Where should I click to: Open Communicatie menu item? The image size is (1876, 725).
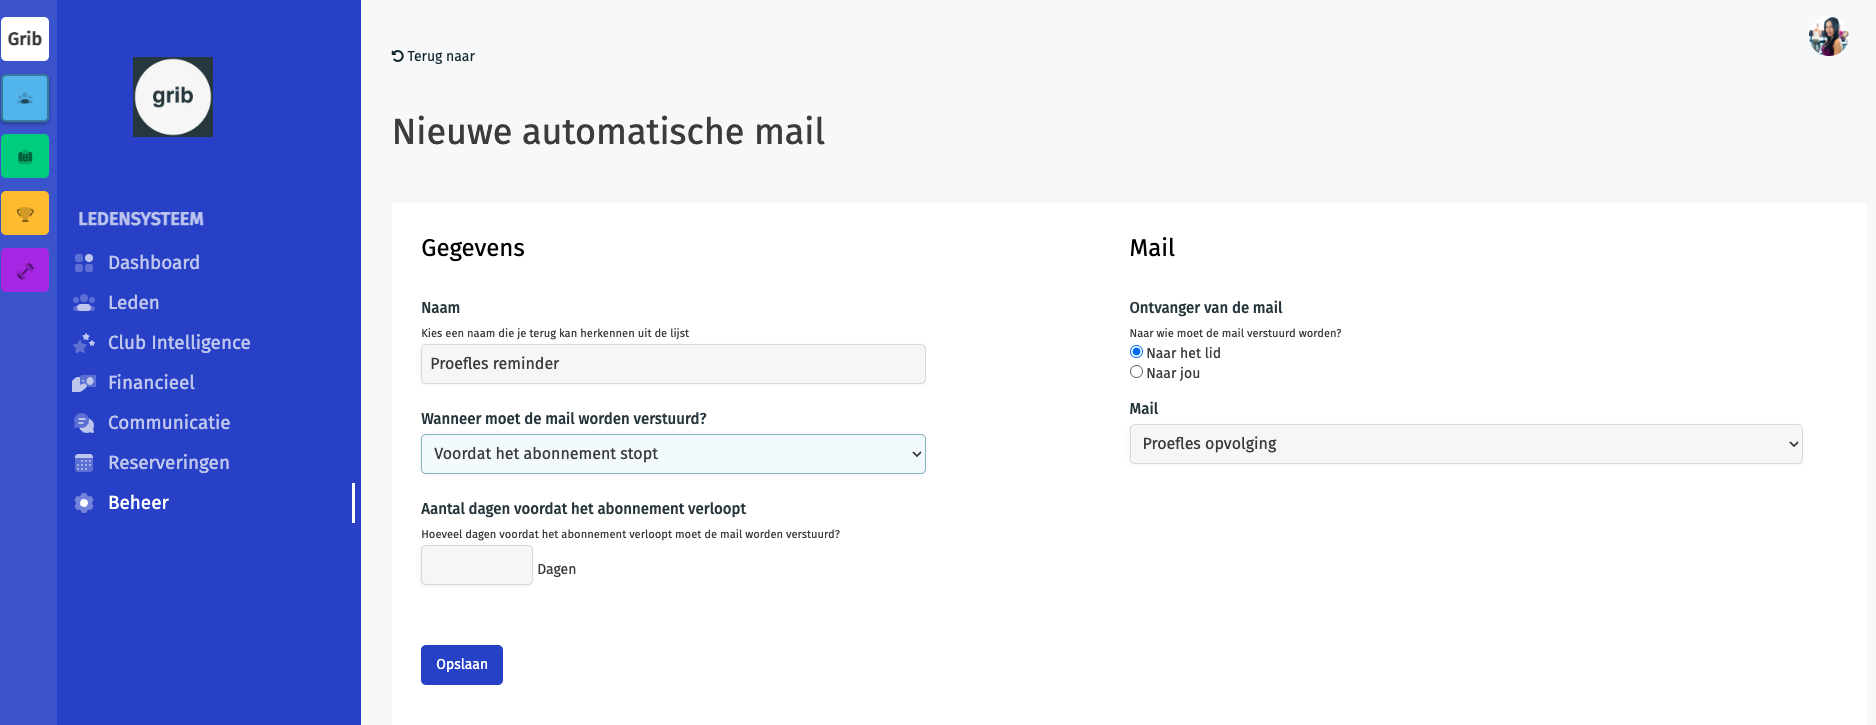pos(169,423)
